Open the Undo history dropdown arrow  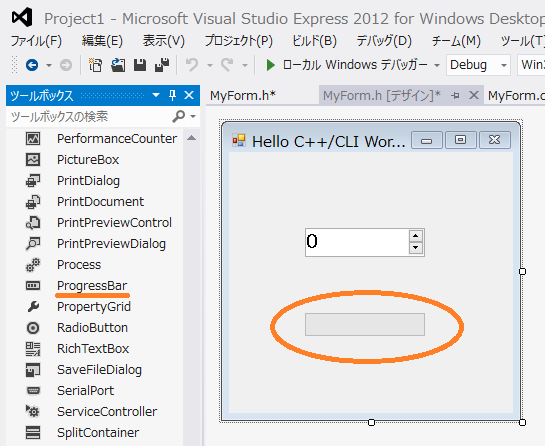(x=210, y=65)
